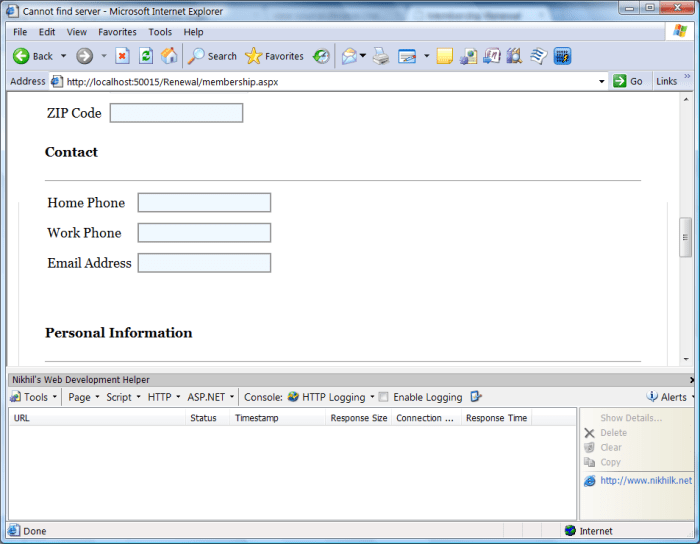Click the page's vertical scrollbar thumb
The width and height of the screenshot is (700, 544).
686,237
